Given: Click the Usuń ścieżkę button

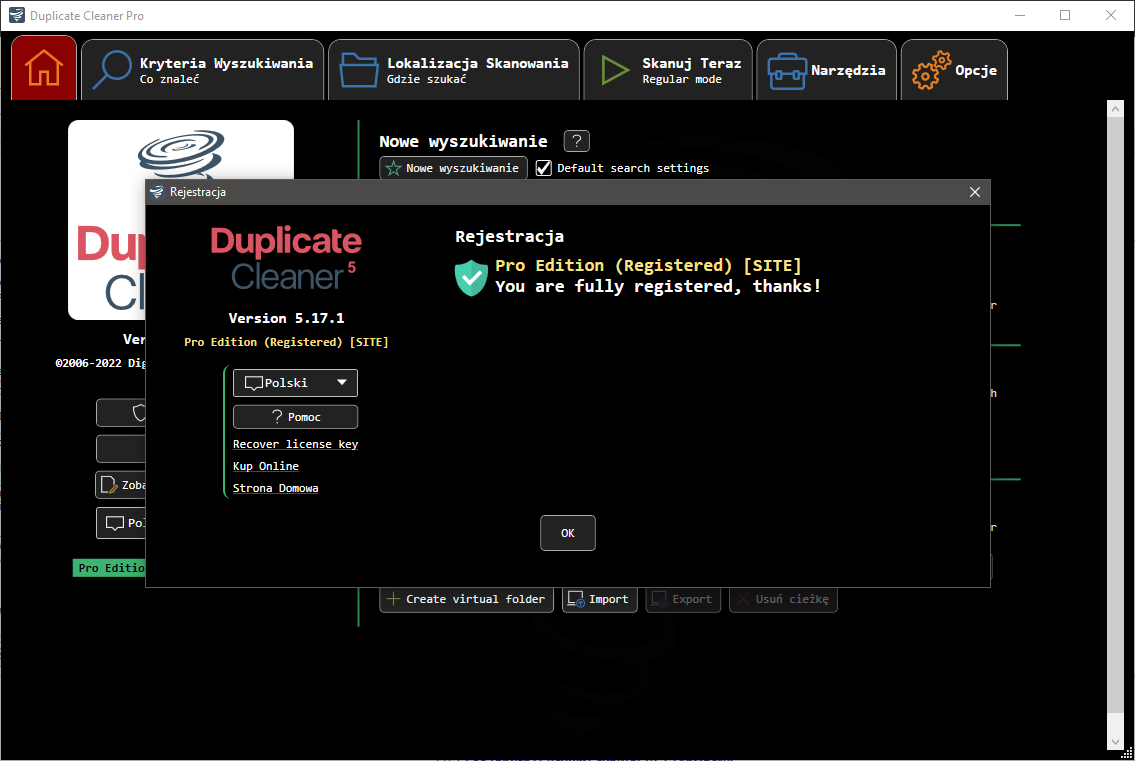Looking at the screenshot, I should pyautogui.click(x=783, y=599).
